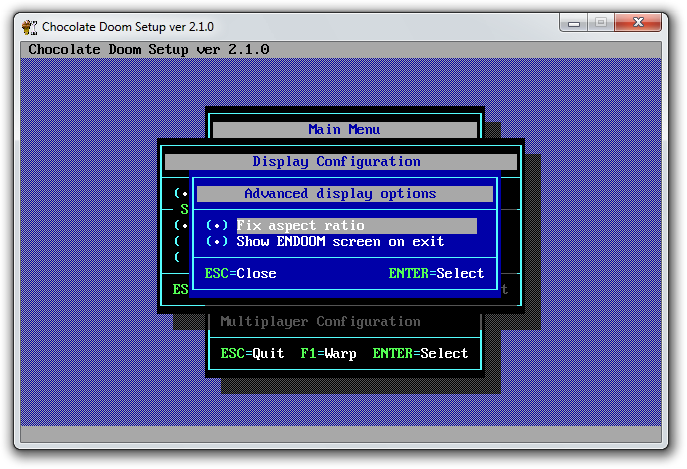Click topmost partially hidden checkbox in Display Configuration
This screenshot has width=687, height=469.
[180, 194]
